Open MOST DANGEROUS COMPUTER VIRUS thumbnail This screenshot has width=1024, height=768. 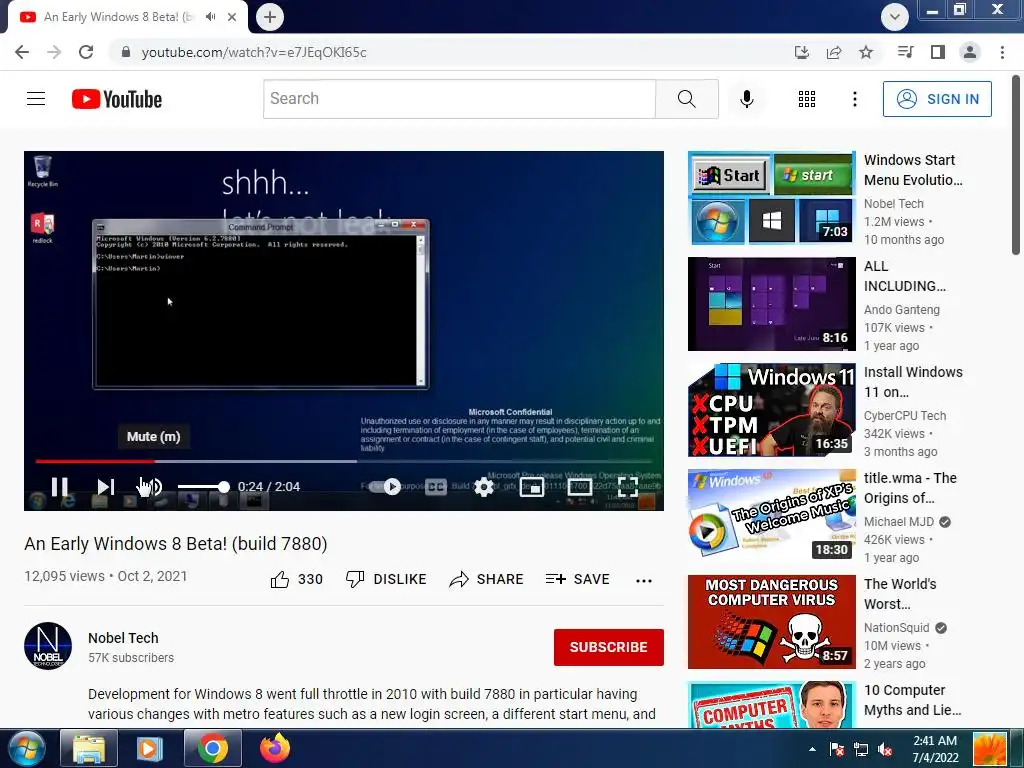771,622
